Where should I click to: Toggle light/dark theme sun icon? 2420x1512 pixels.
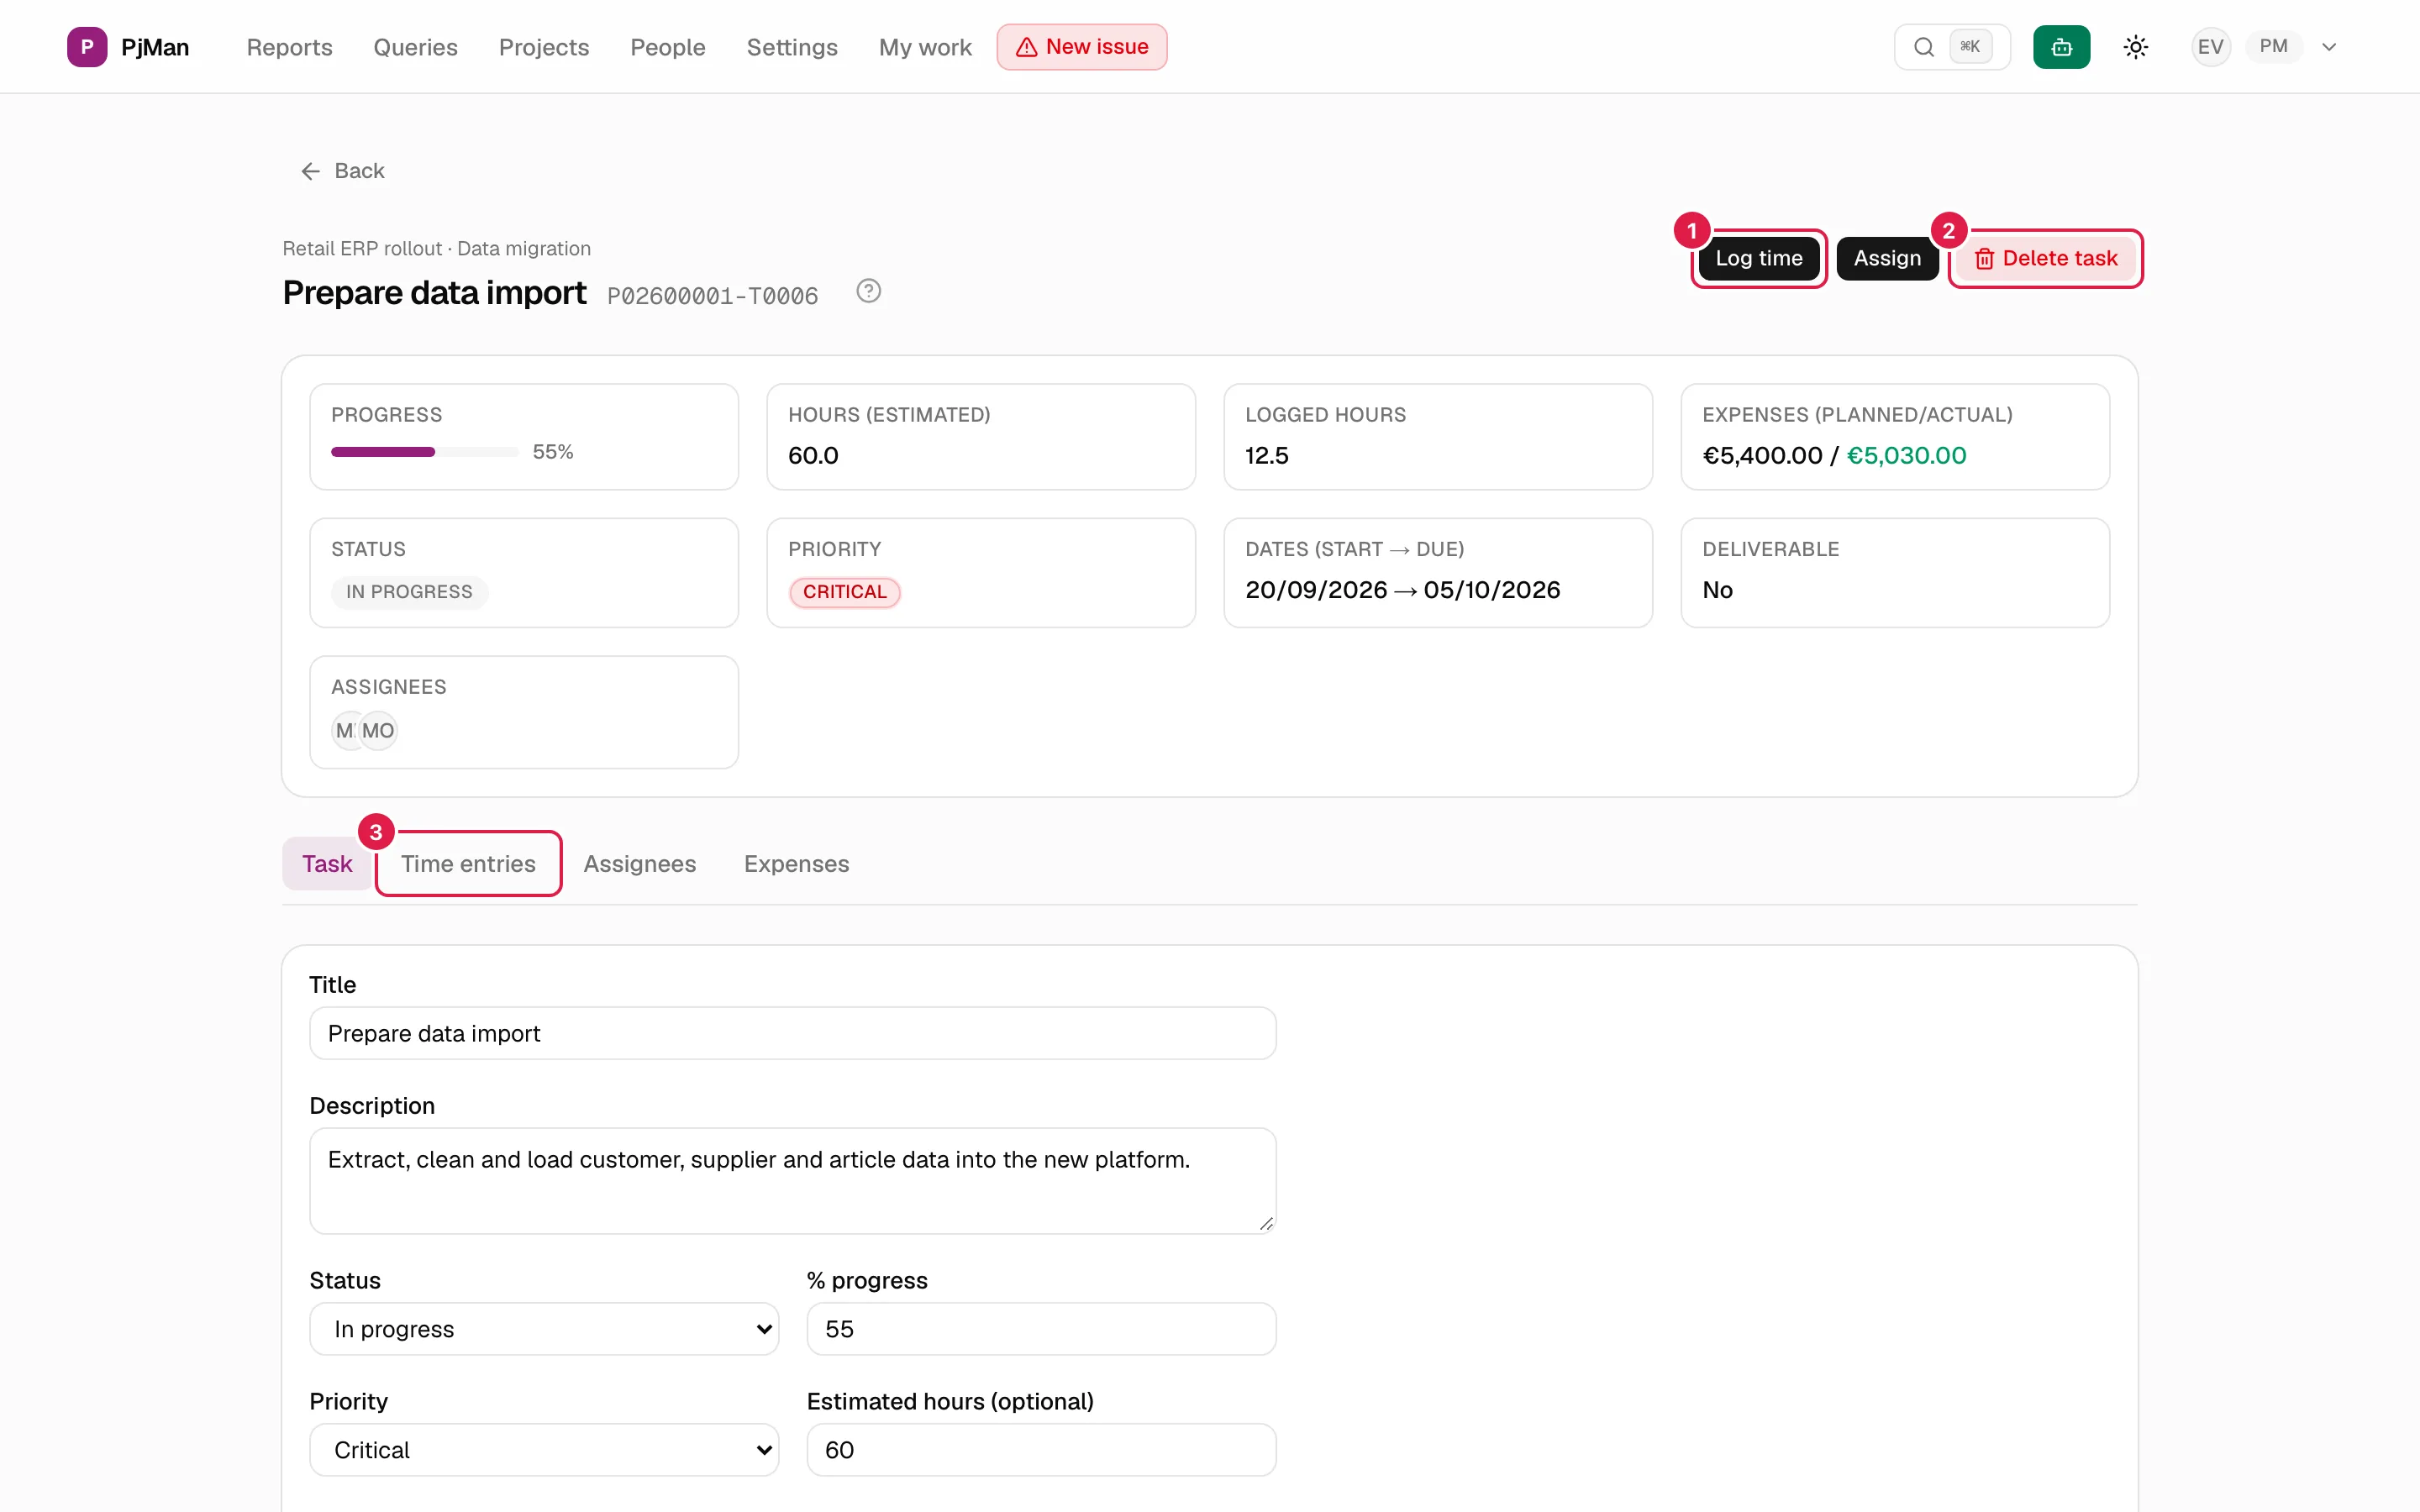2135,47
